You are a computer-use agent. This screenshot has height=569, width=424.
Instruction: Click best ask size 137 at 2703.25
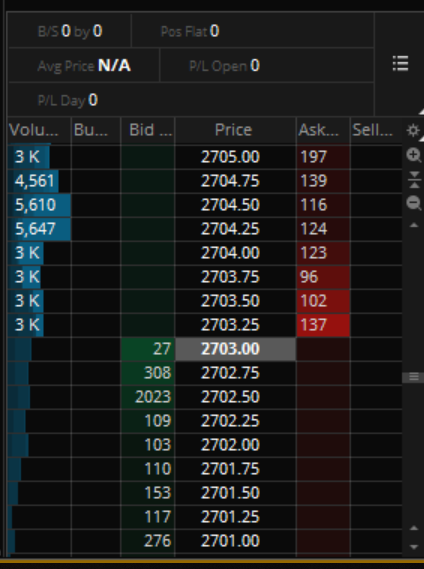pos(323,325)
